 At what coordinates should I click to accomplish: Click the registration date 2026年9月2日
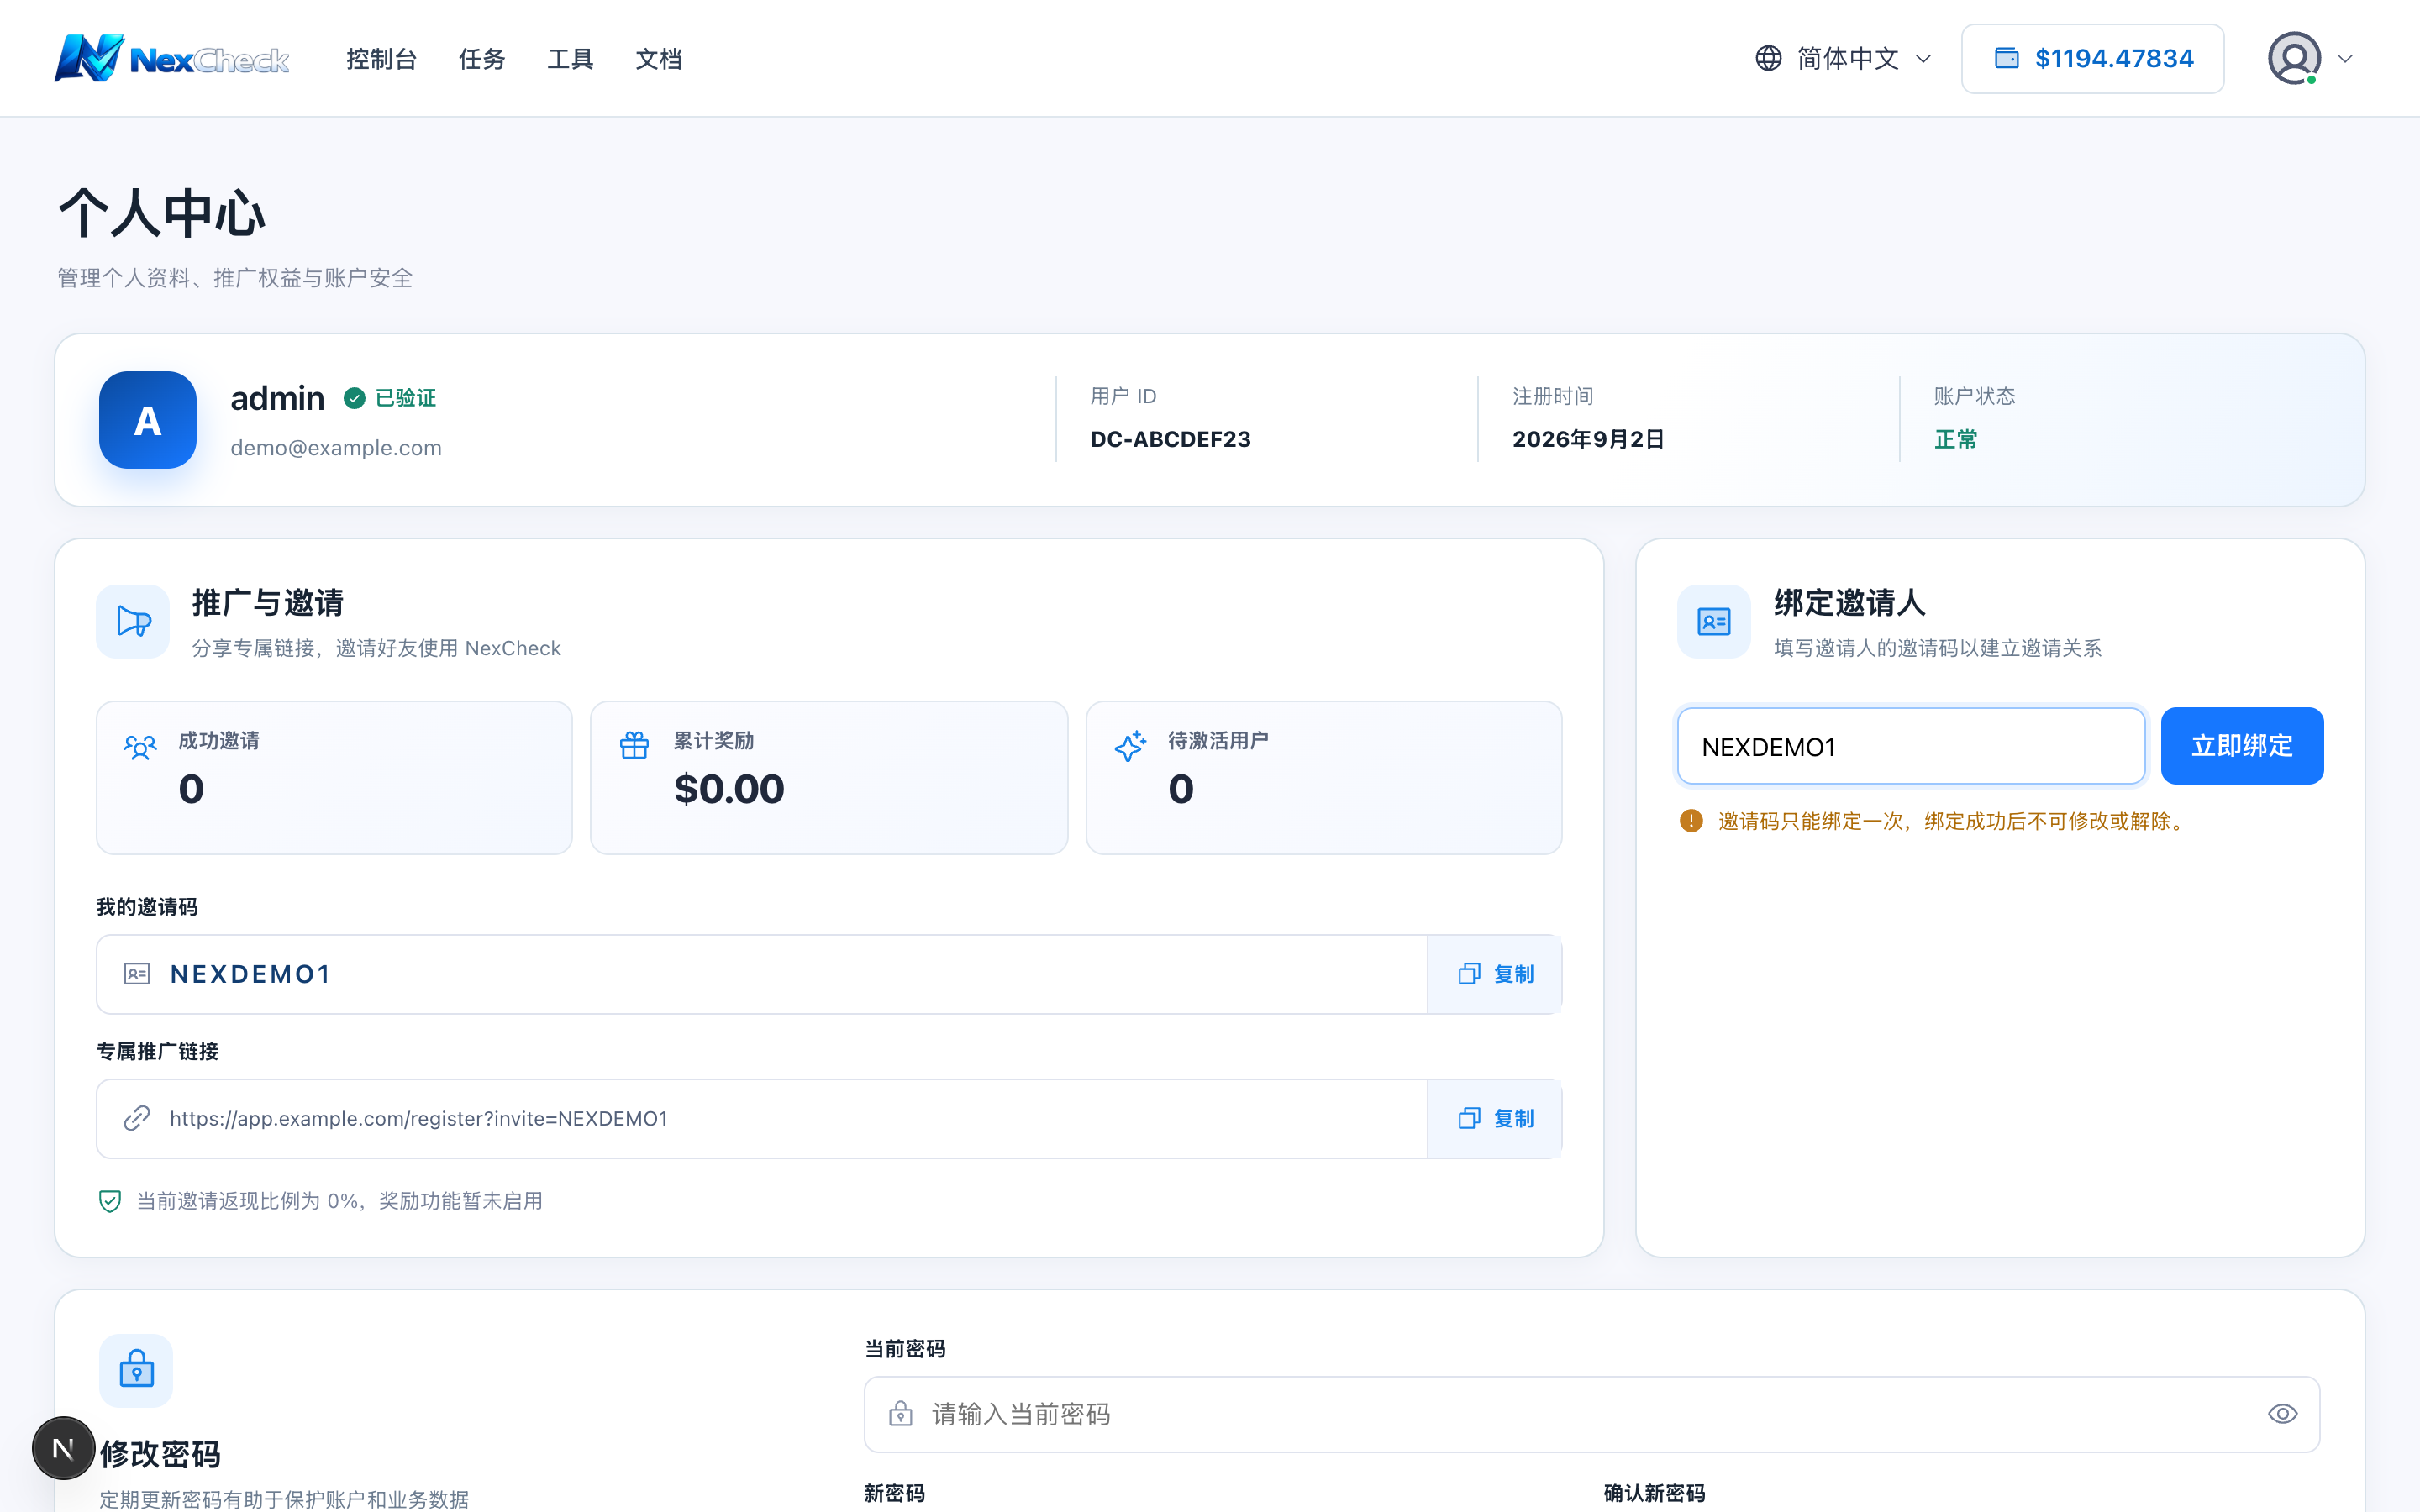tap(1588, 439)
